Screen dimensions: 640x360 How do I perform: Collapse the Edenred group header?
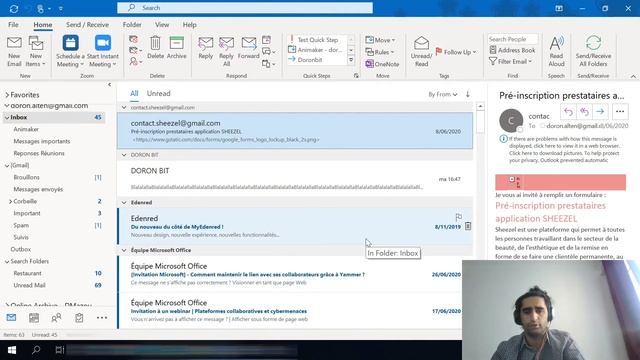124,202
